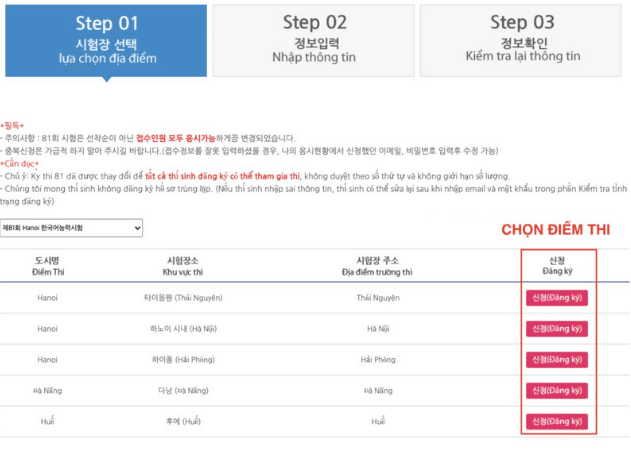Image resolution: width=631 pixels, height=450 pixels.
Task: Click the 신청 Đăng ký column header
Action: pyautogui.click(x=557, y=265)
